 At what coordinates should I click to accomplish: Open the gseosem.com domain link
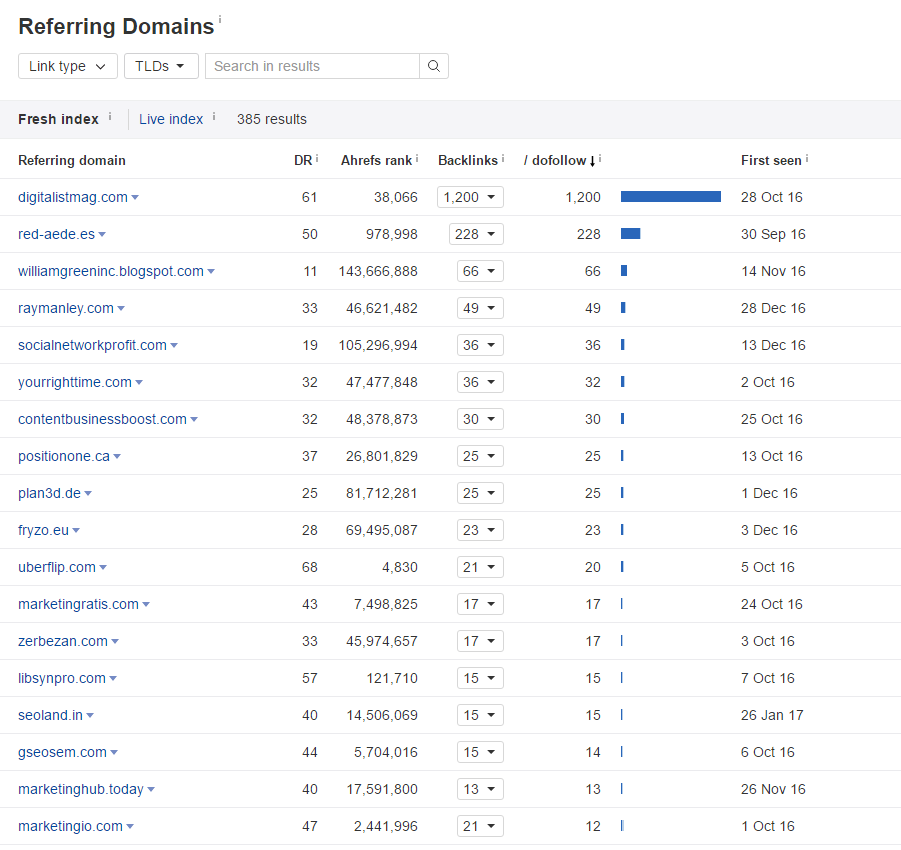[63, 752]
